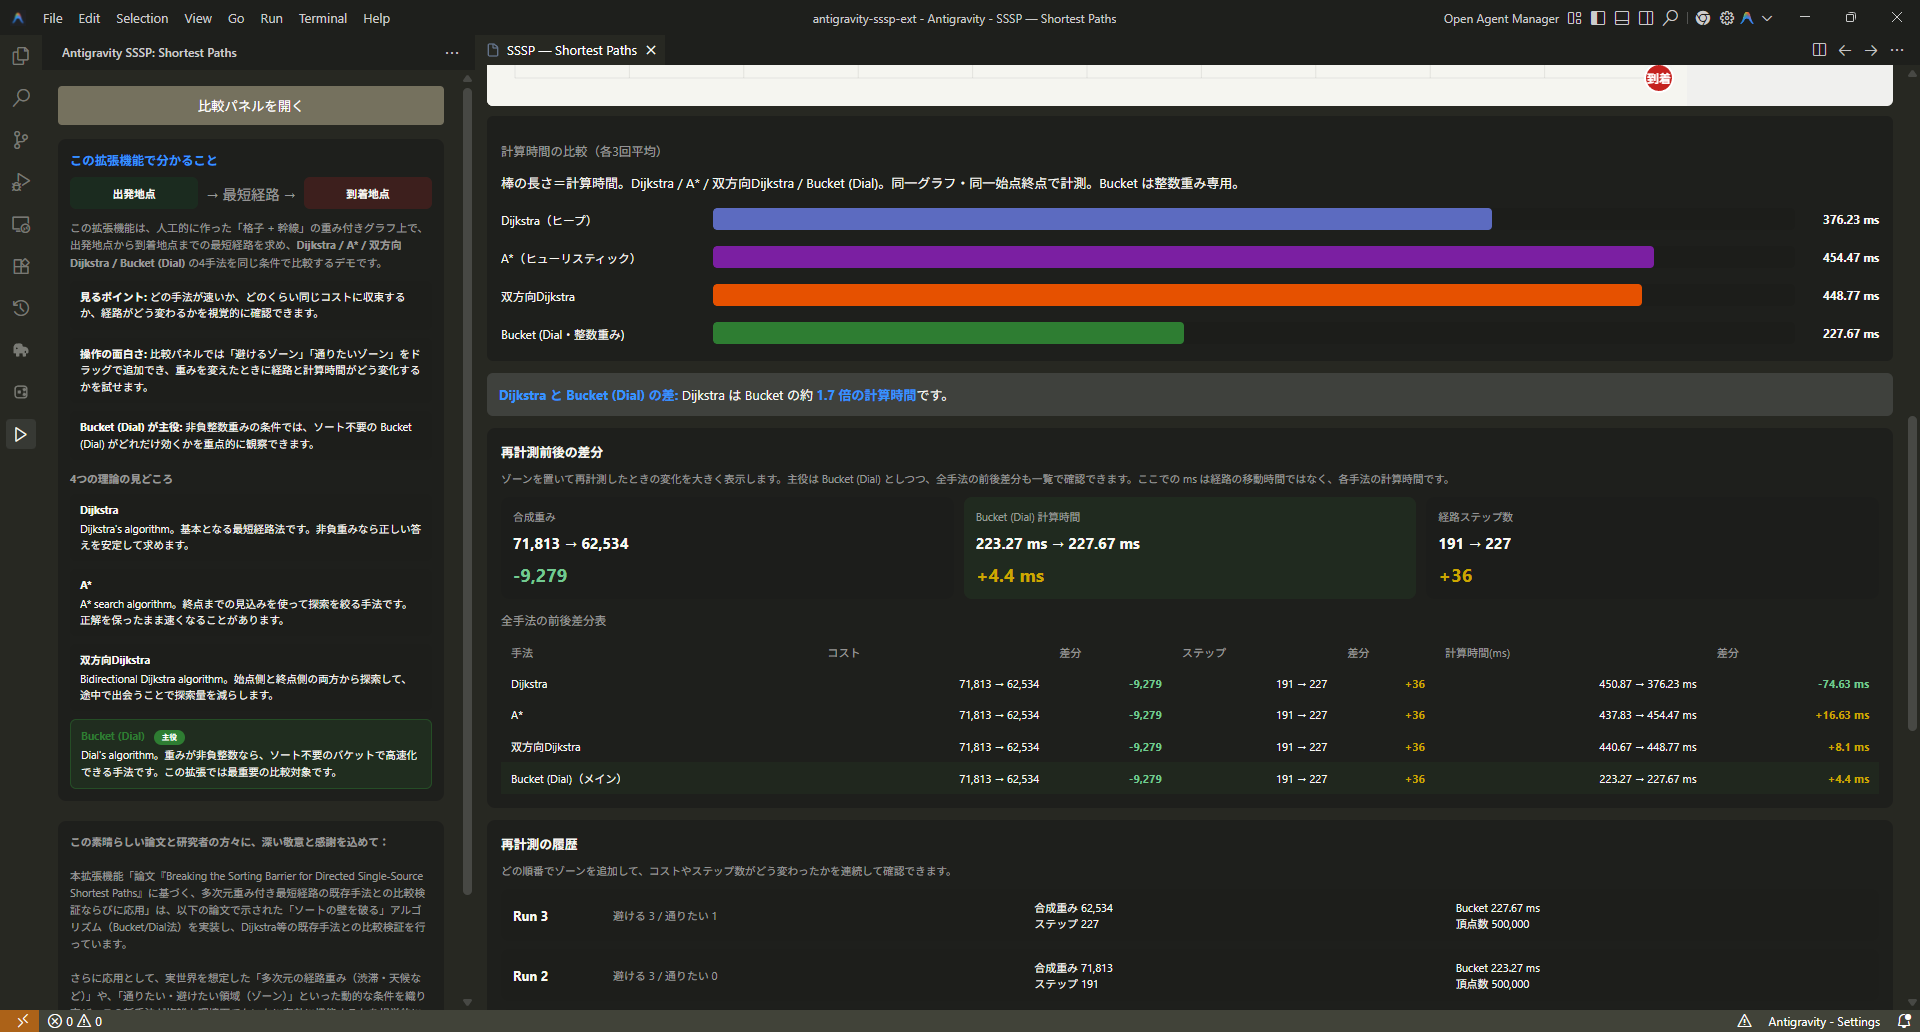
Task: Open the Explorer view in activity bar
Action: (x=20, y=56)
